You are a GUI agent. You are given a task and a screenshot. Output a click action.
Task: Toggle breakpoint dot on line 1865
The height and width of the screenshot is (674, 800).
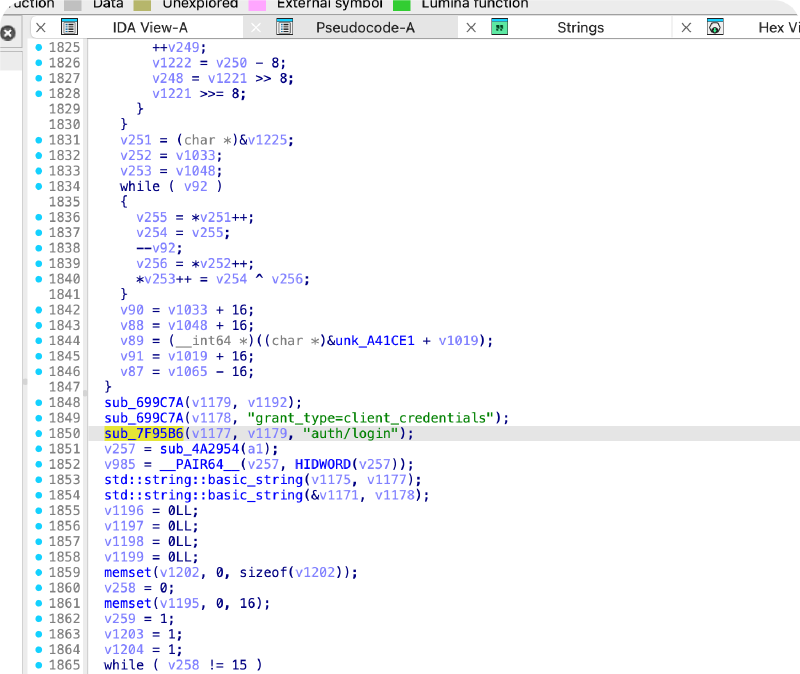[x=39, y=665]
